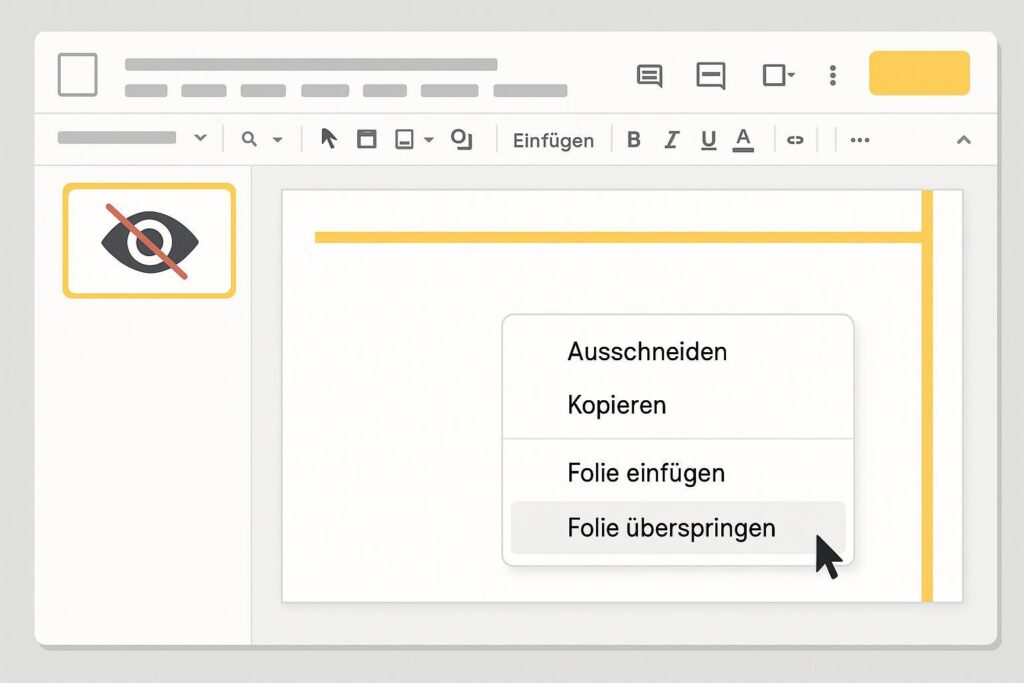
Task: Click the Einfügen toolbar button
Action: point(553,140)
